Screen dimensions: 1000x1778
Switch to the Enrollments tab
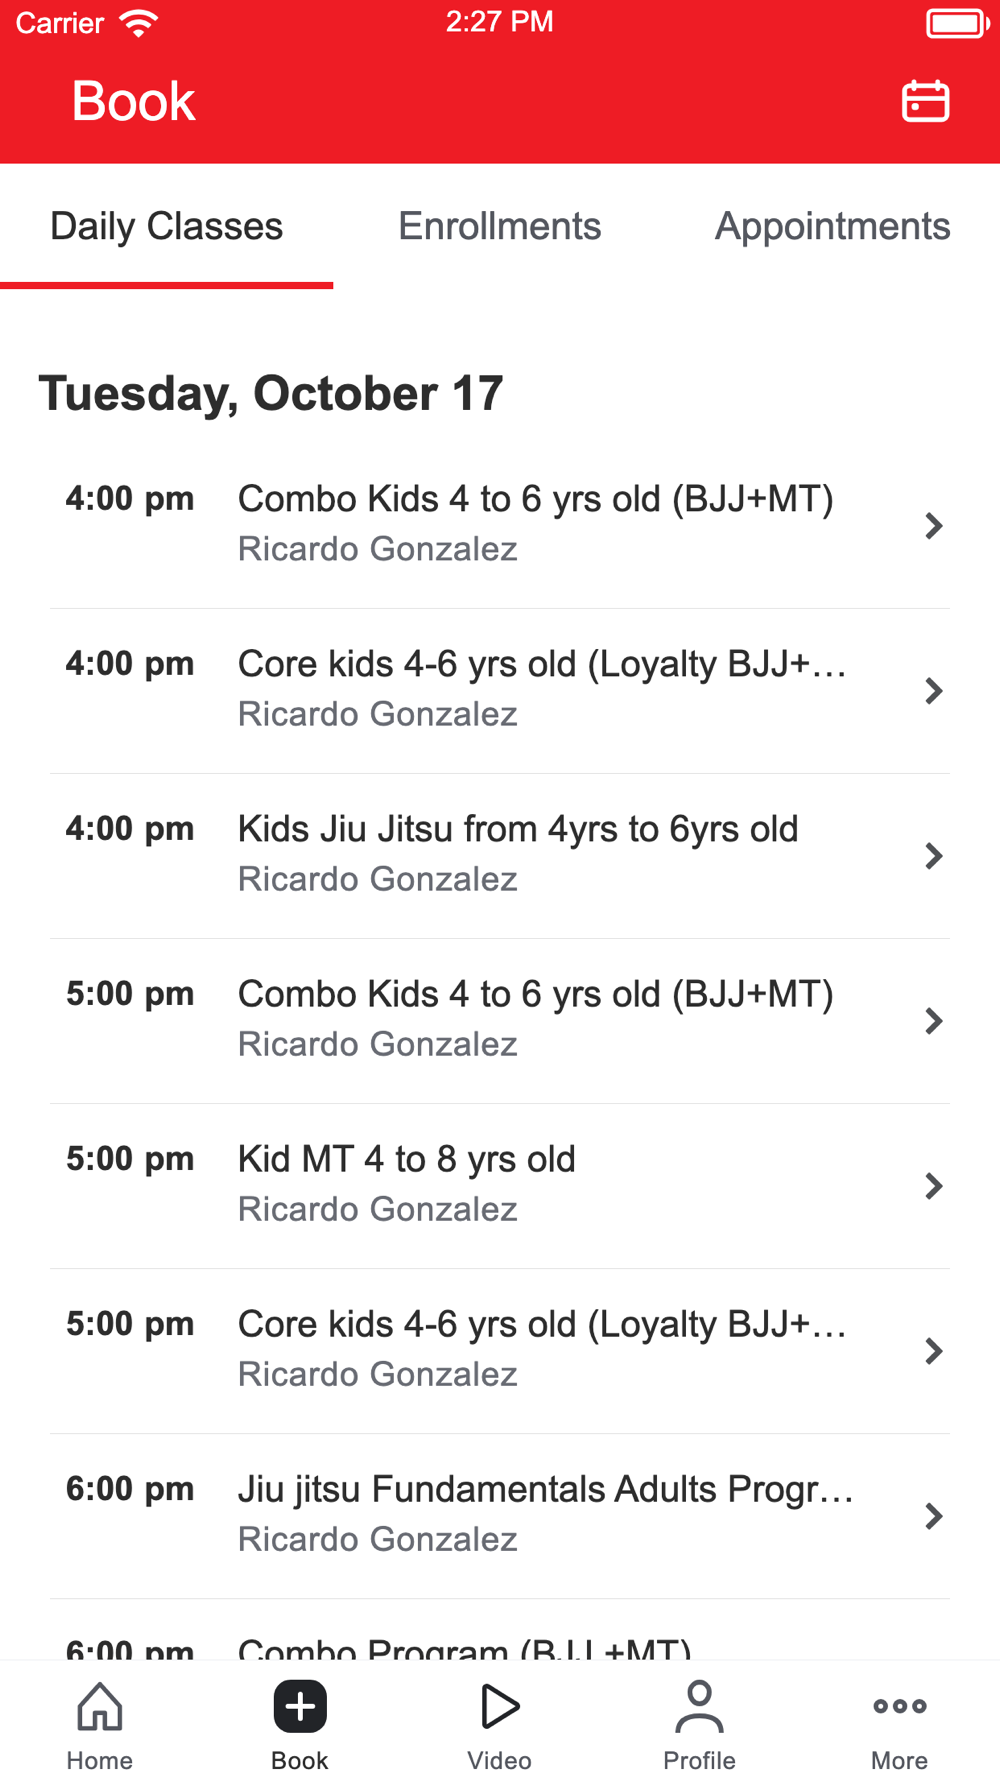500,226
